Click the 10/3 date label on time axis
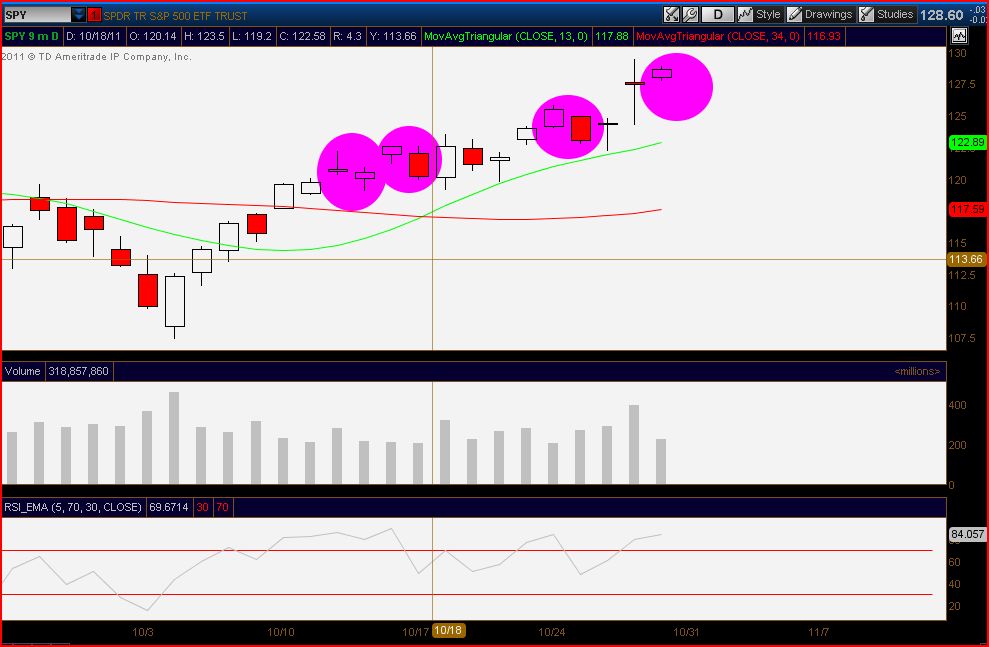Screen dimensions: 989x647 [143, 632]
